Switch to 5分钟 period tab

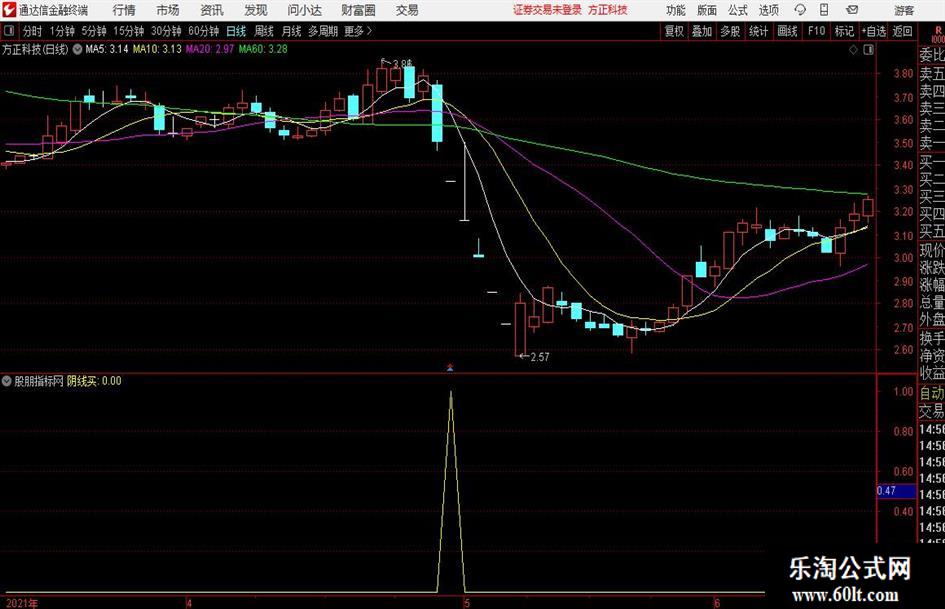[93, 31]
